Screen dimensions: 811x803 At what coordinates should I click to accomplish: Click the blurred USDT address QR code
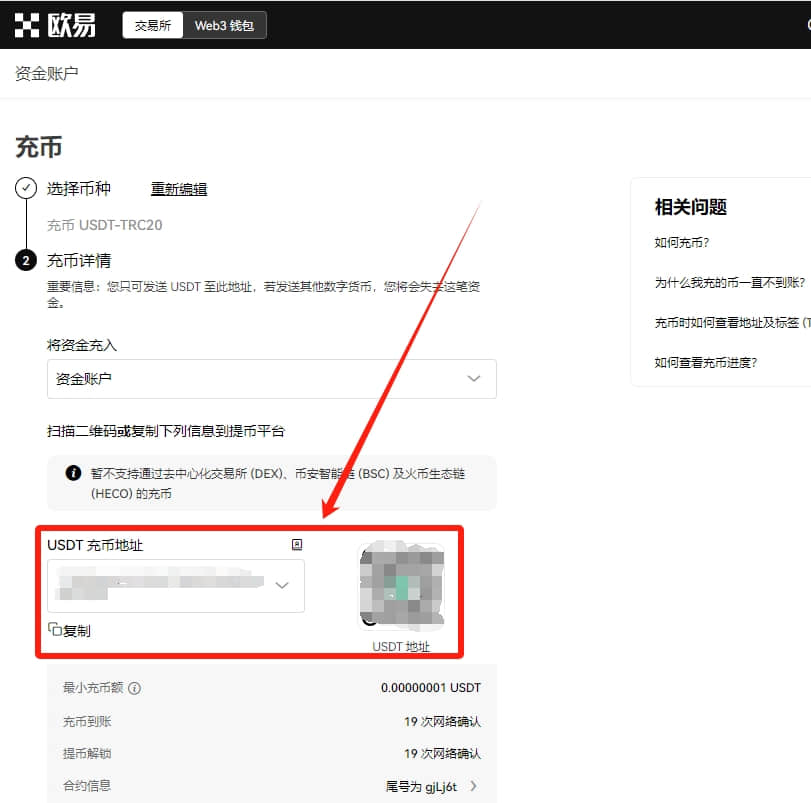402,585
